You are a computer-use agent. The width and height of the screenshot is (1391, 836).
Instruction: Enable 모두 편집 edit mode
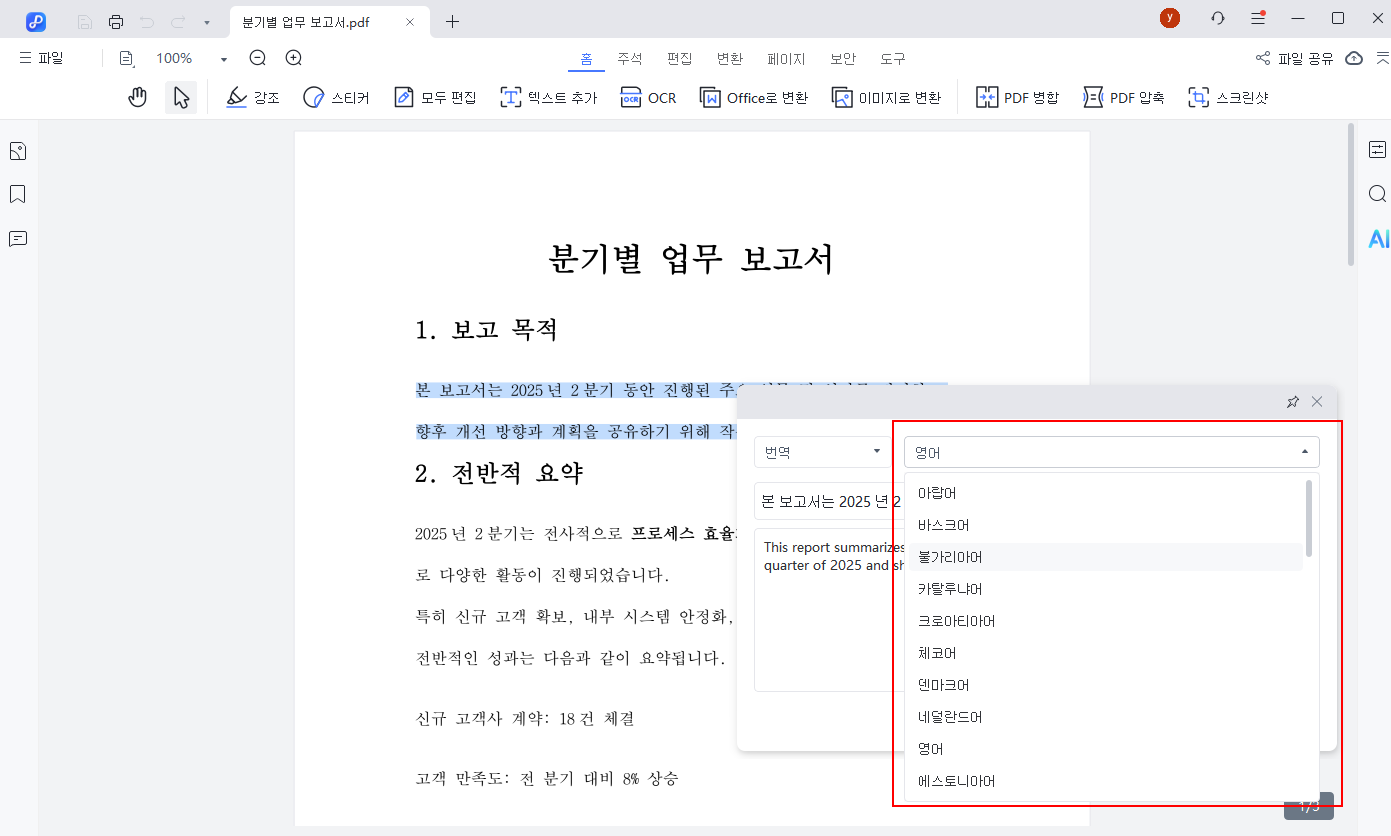click(x=434, y=97)
